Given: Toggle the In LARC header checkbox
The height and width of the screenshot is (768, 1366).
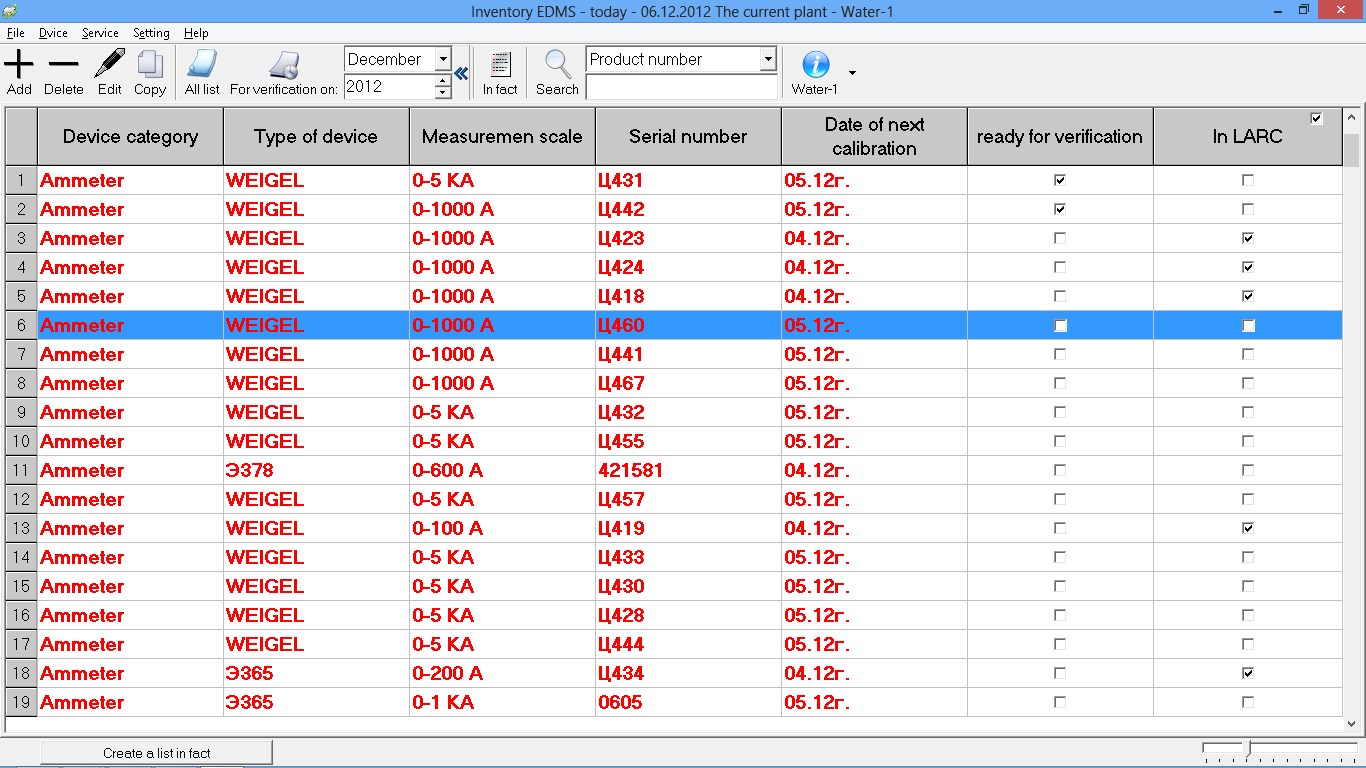Looking at the screenshot, I should tap(1316, 119).
